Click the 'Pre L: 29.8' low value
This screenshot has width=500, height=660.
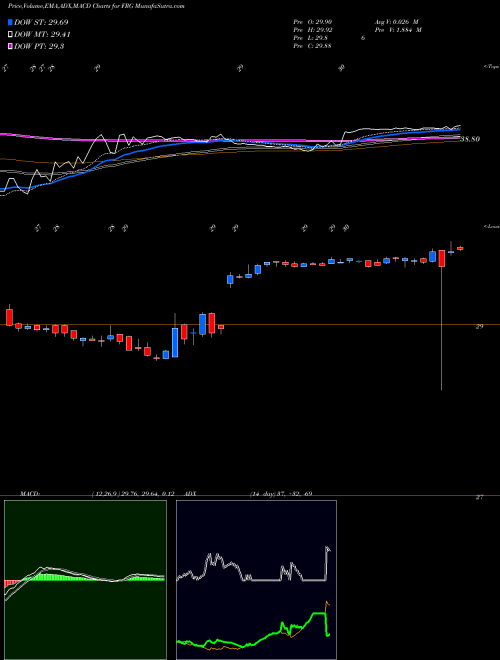(310, 37)
